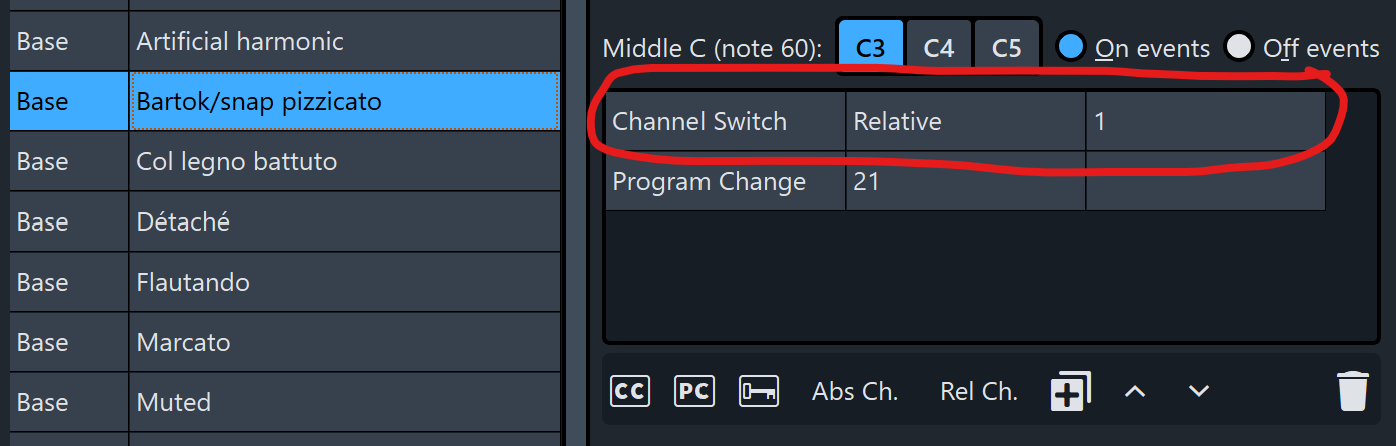The height and width of the screenshot is (446, 1396).
Task: Add a Program Change with the PC icon
Action: 694,391
